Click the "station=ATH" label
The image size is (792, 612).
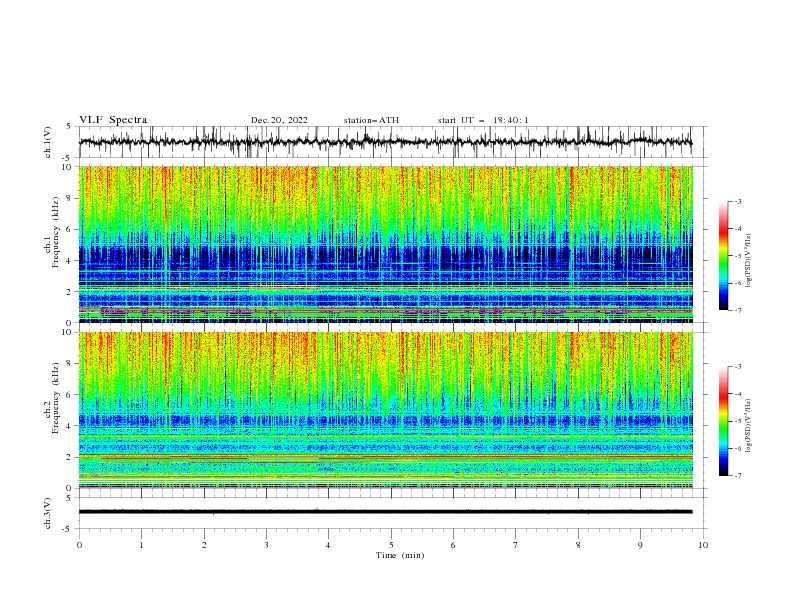[371, 120]
